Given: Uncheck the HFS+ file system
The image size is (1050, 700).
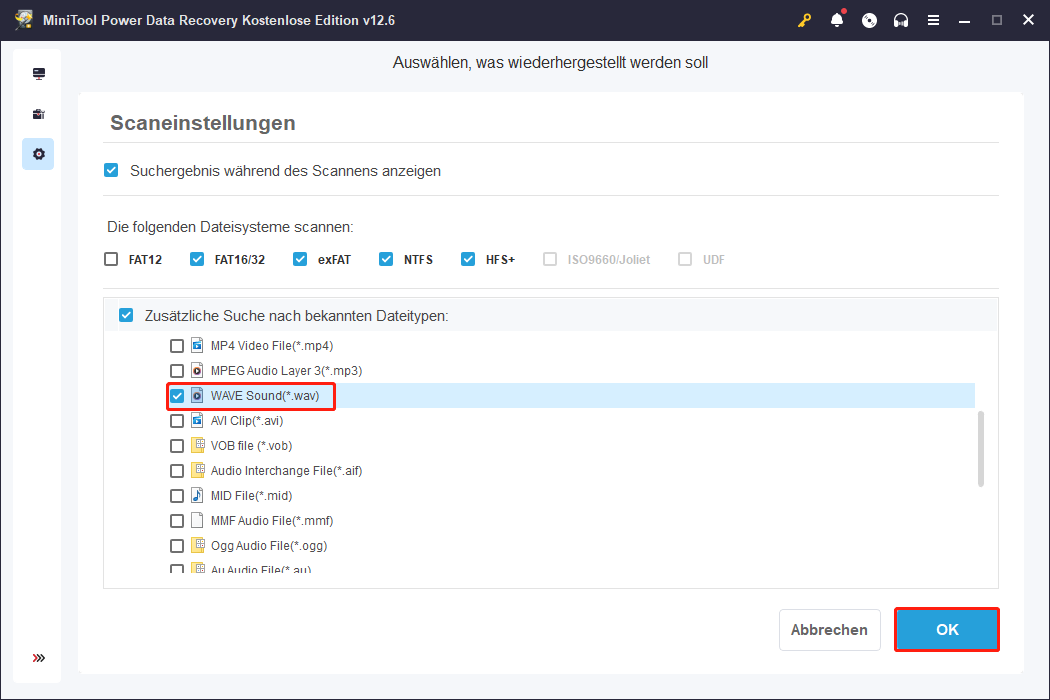Looking at the screenshot, I should coord(468,259).
